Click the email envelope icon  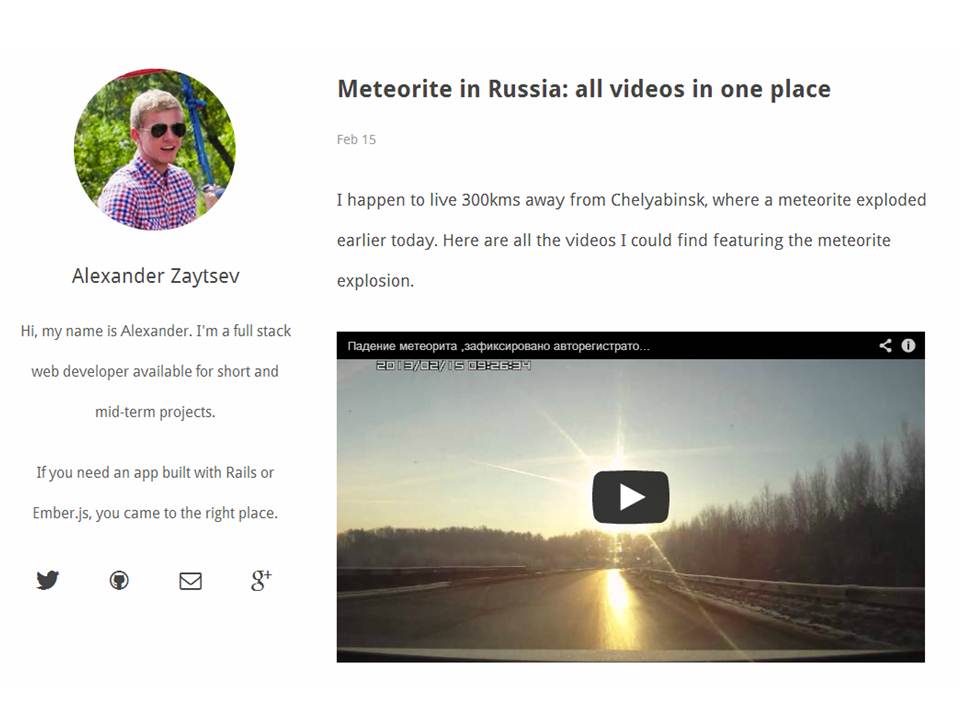[x=190, y=580]
